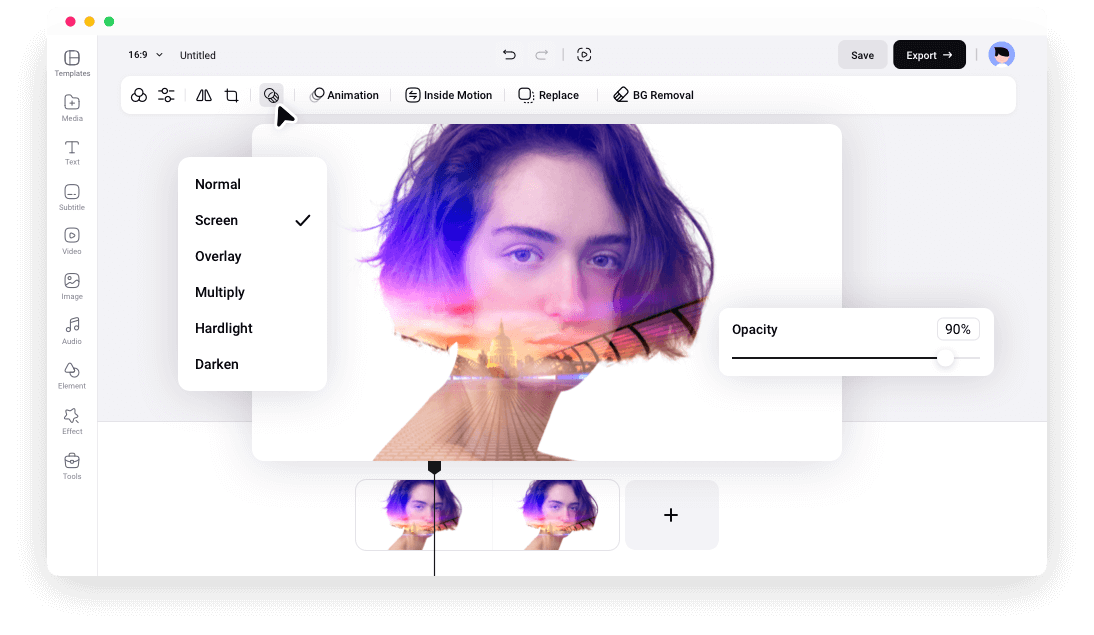Open the Media sidebar panel
Screen dimensions: 1094x635
(x=72, y=107)
